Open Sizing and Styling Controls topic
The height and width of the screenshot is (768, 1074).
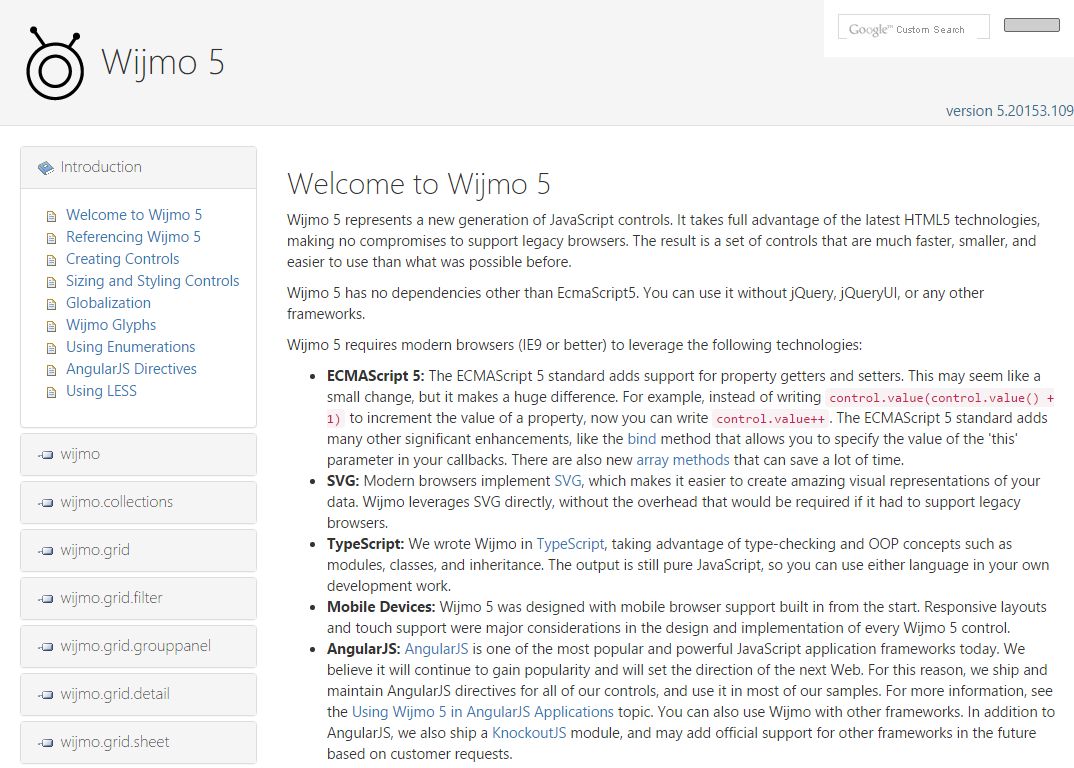(152, 281)
